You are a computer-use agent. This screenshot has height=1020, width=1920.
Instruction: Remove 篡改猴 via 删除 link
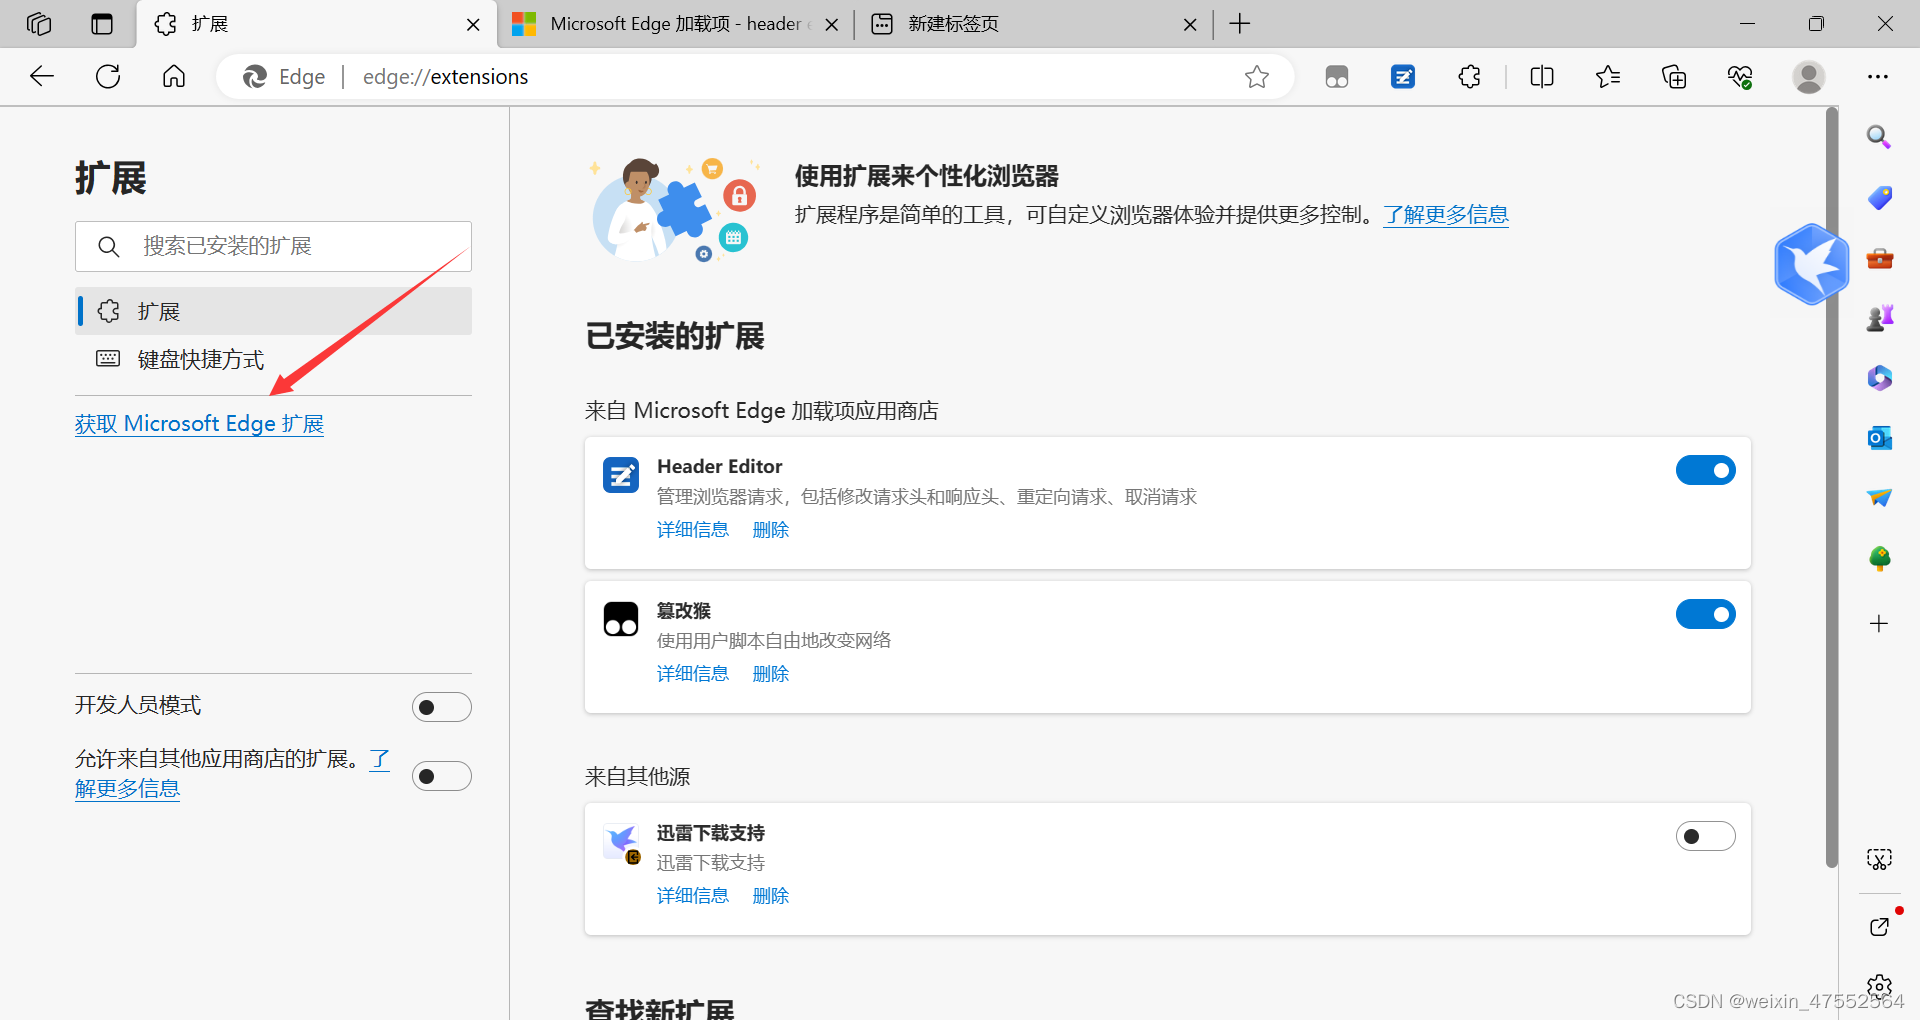(x=771, y=674)
